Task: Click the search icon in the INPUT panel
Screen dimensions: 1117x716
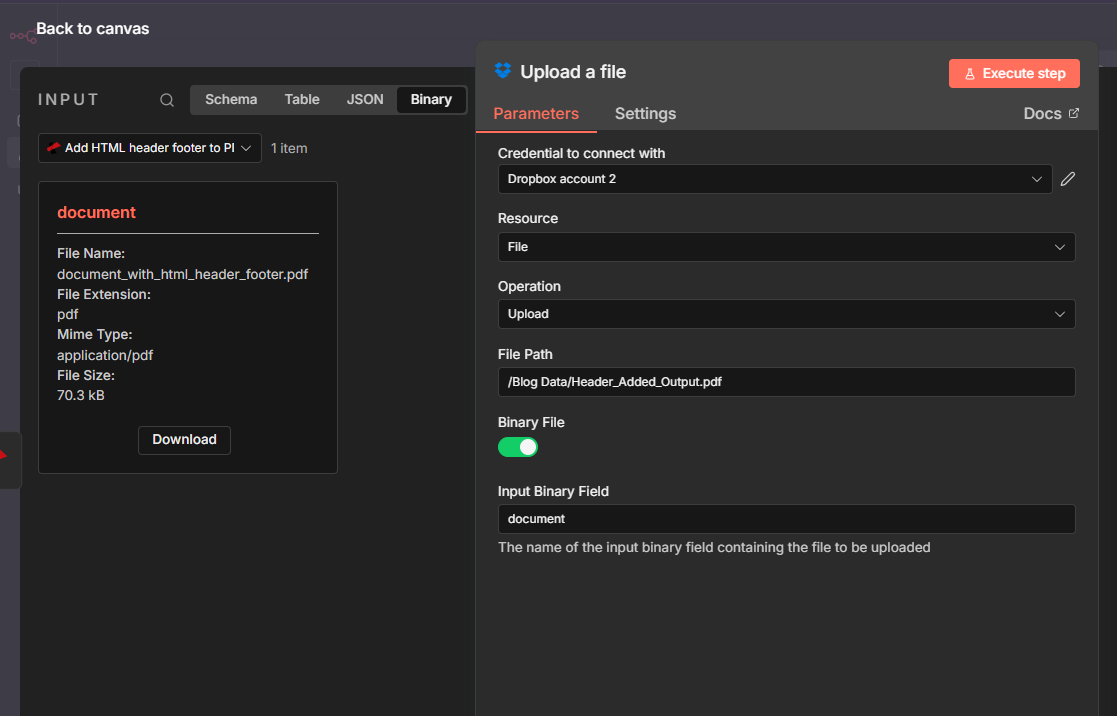Action: click(166, 100)
